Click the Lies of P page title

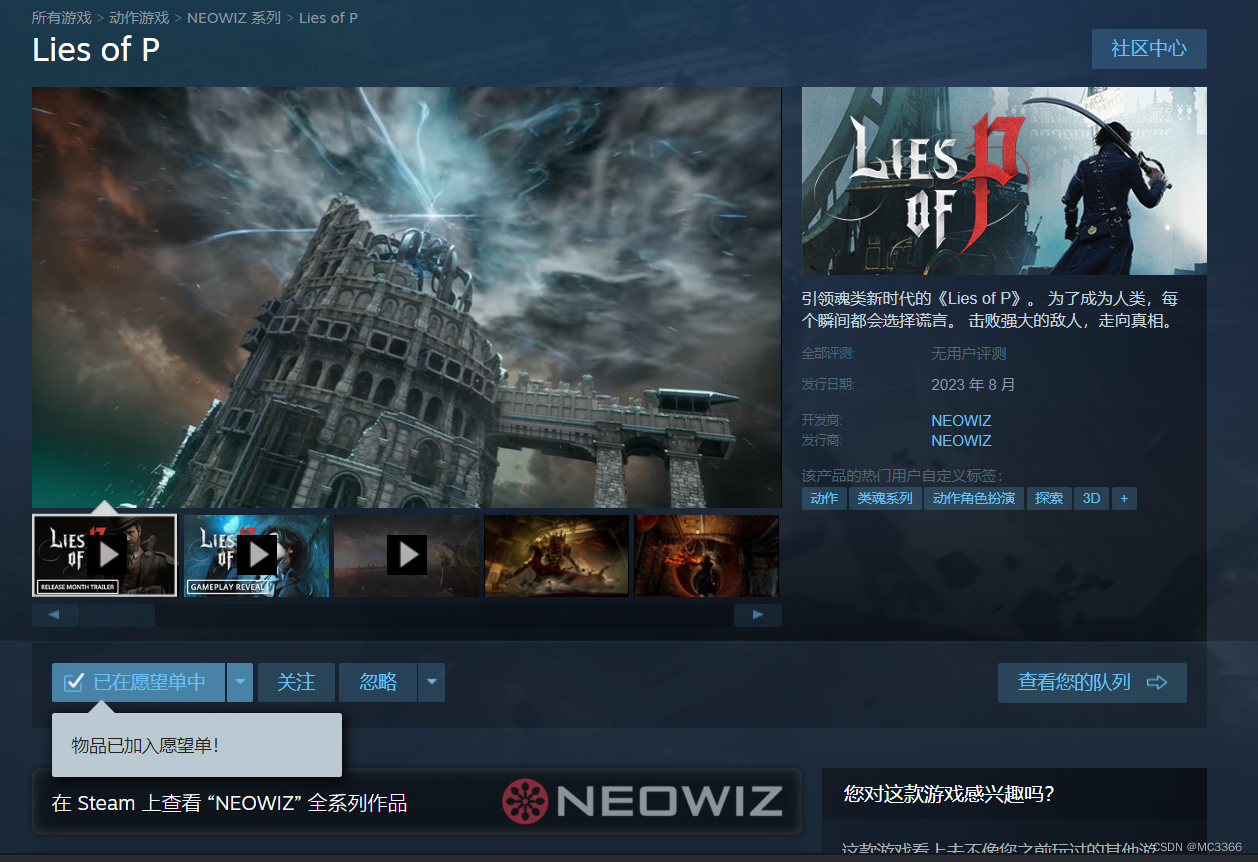(x=96, y=50)
